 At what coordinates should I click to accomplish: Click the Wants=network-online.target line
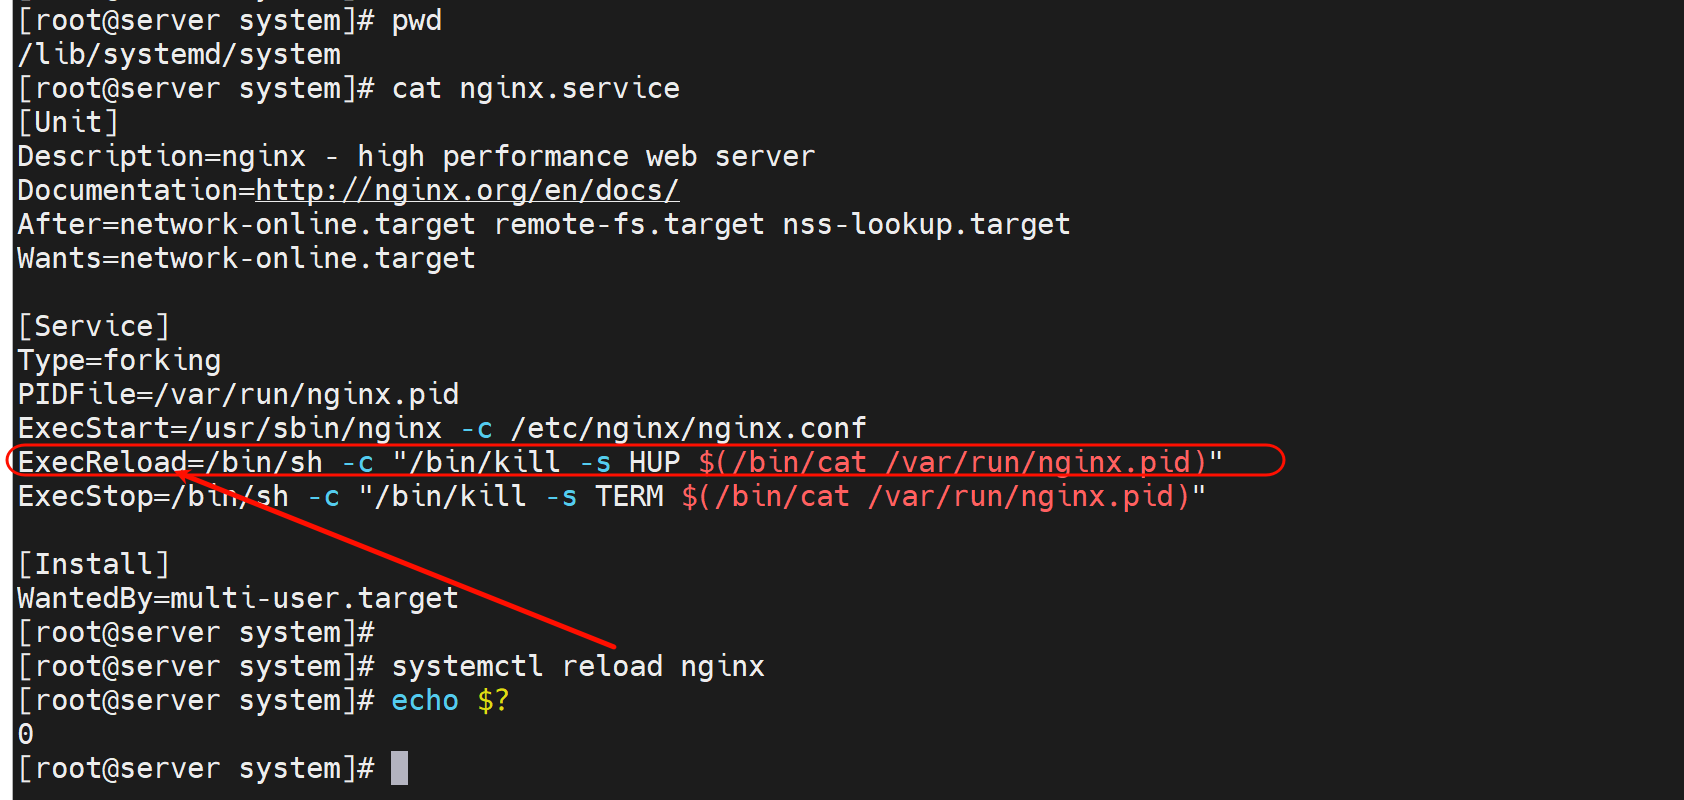click(x=246, y=259)
